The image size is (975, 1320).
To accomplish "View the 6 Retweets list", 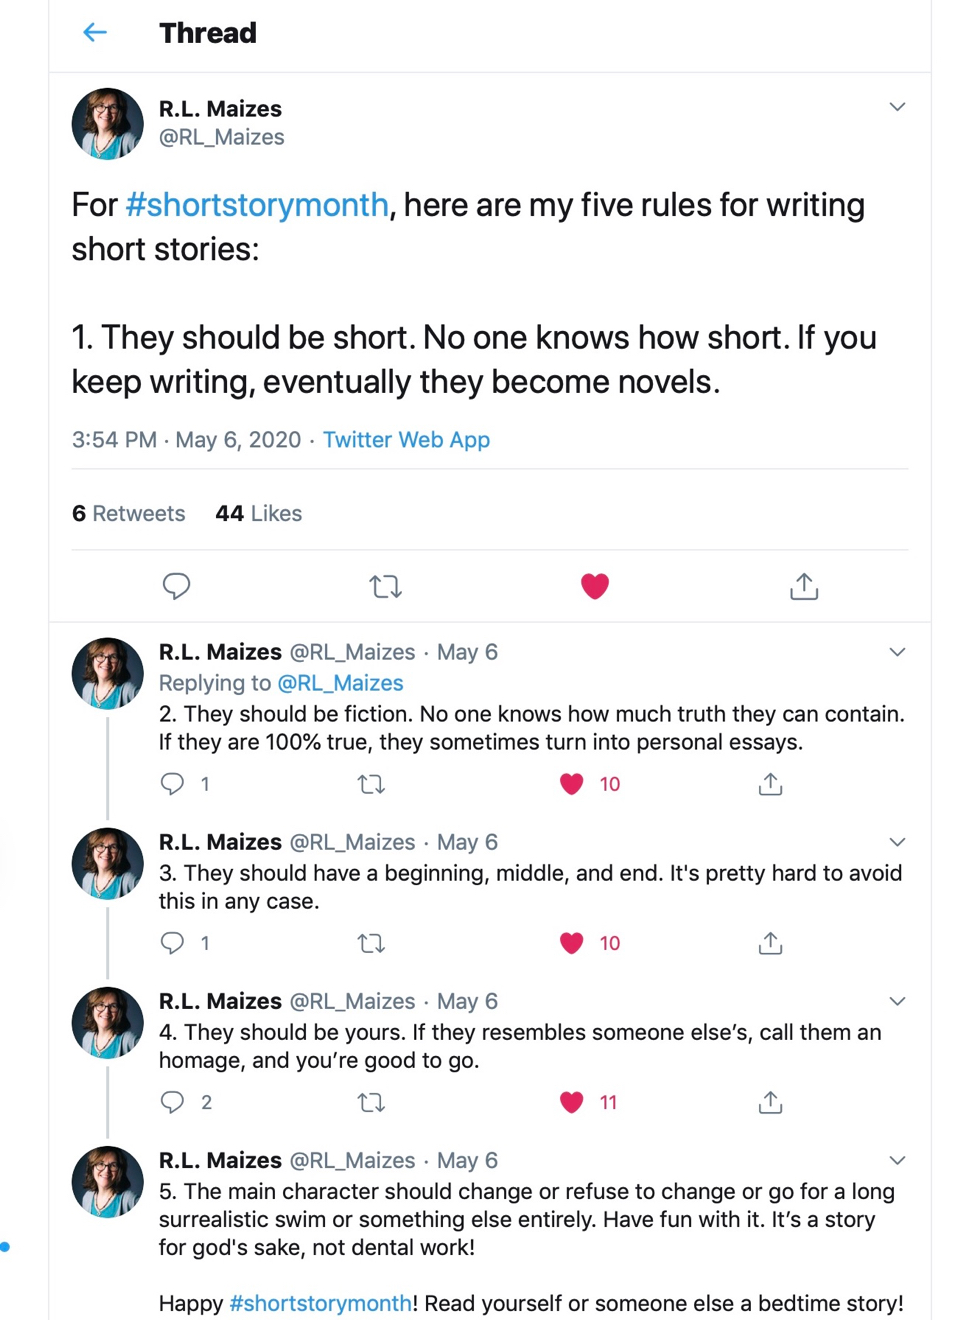I will [129, 513].
